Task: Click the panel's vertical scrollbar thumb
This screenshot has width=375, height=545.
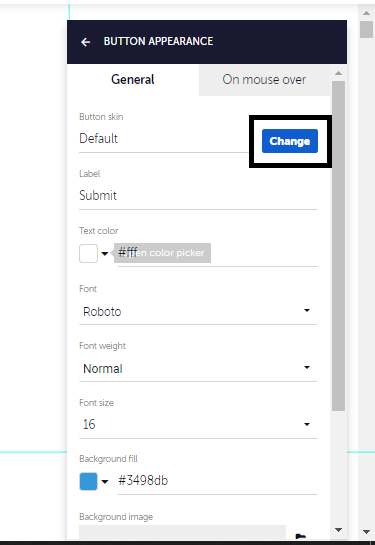Action: 338,246
